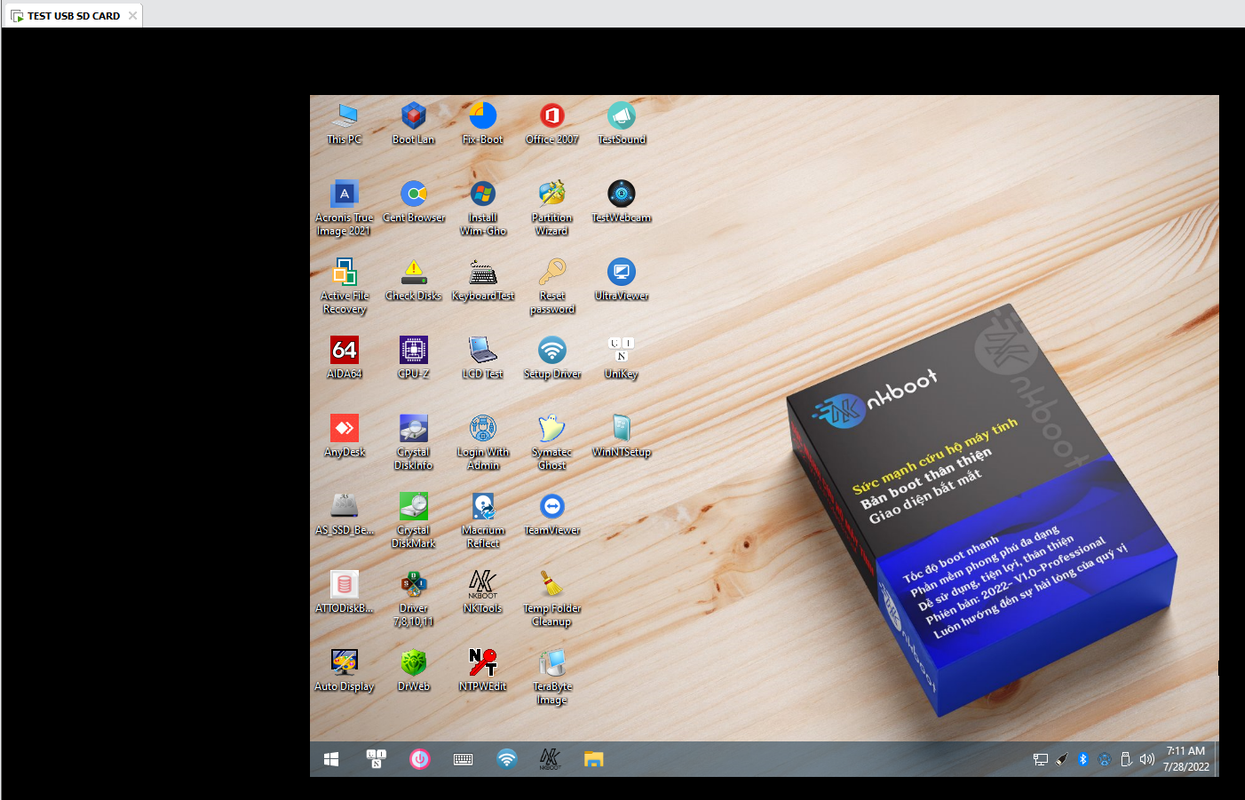The image size is (1245, 800).
Task: Launch Cent Browser
Action: pyautogui.click(x=414, y=202)
